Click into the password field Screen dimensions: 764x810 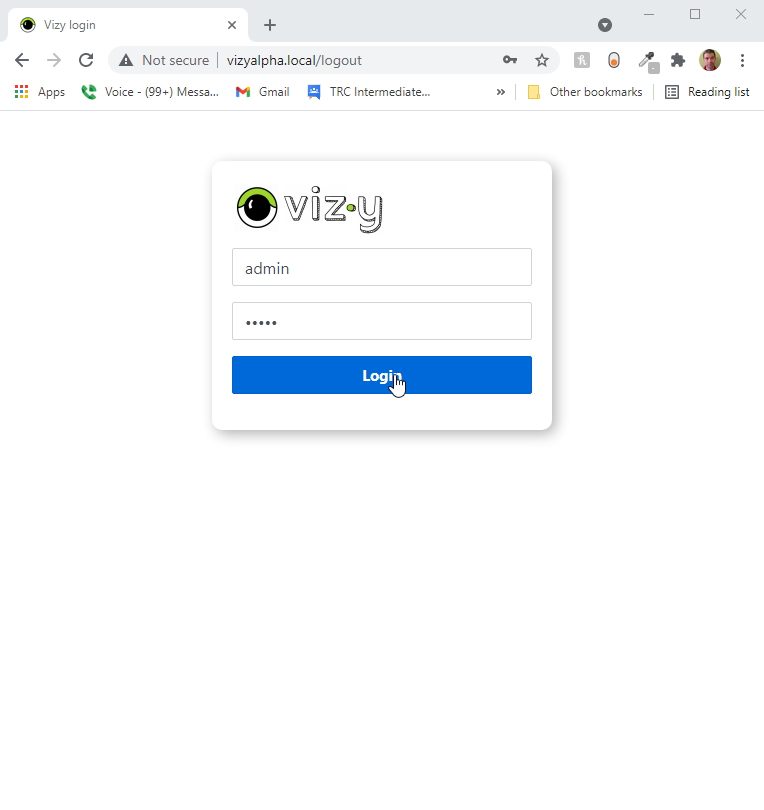point(382,321)
